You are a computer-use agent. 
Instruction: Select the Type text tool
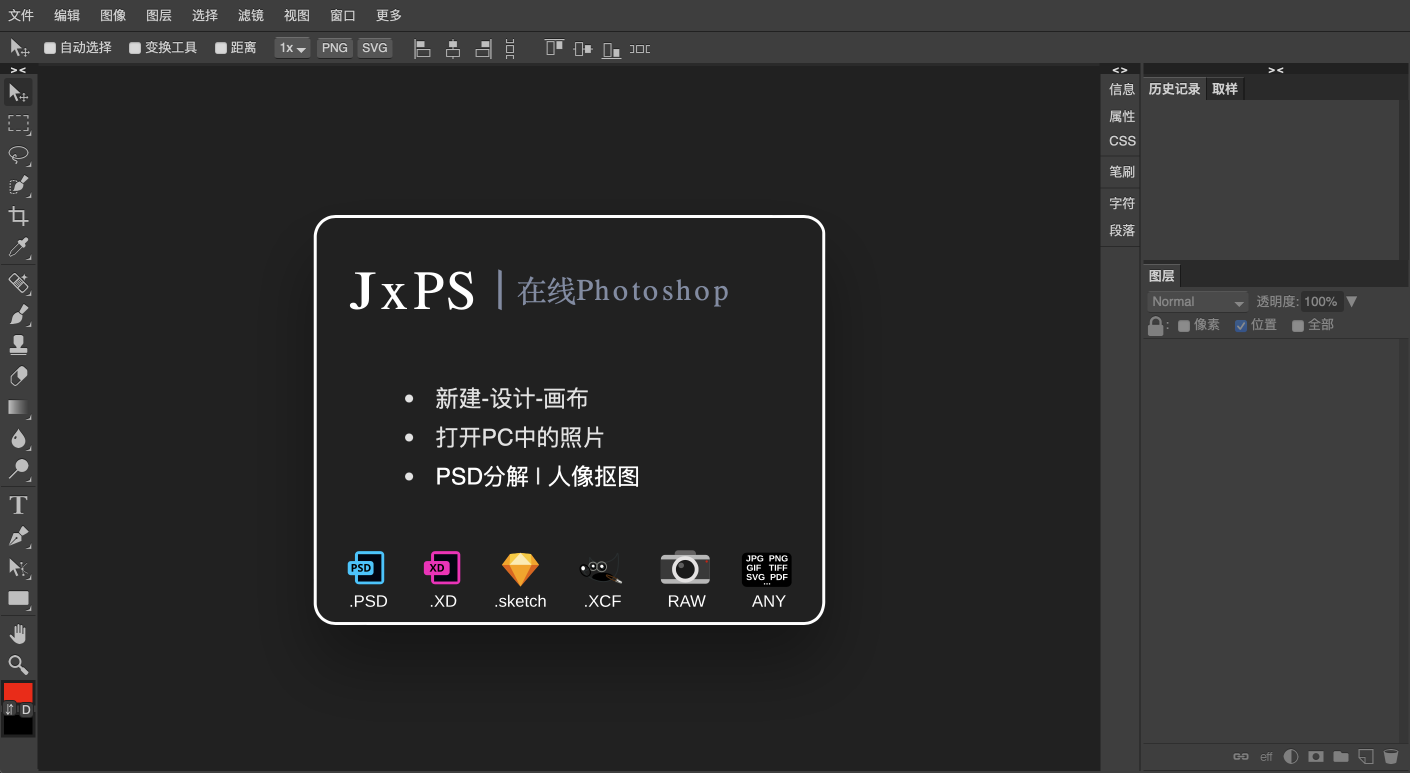pyautogui.click(x=18, y=505)
